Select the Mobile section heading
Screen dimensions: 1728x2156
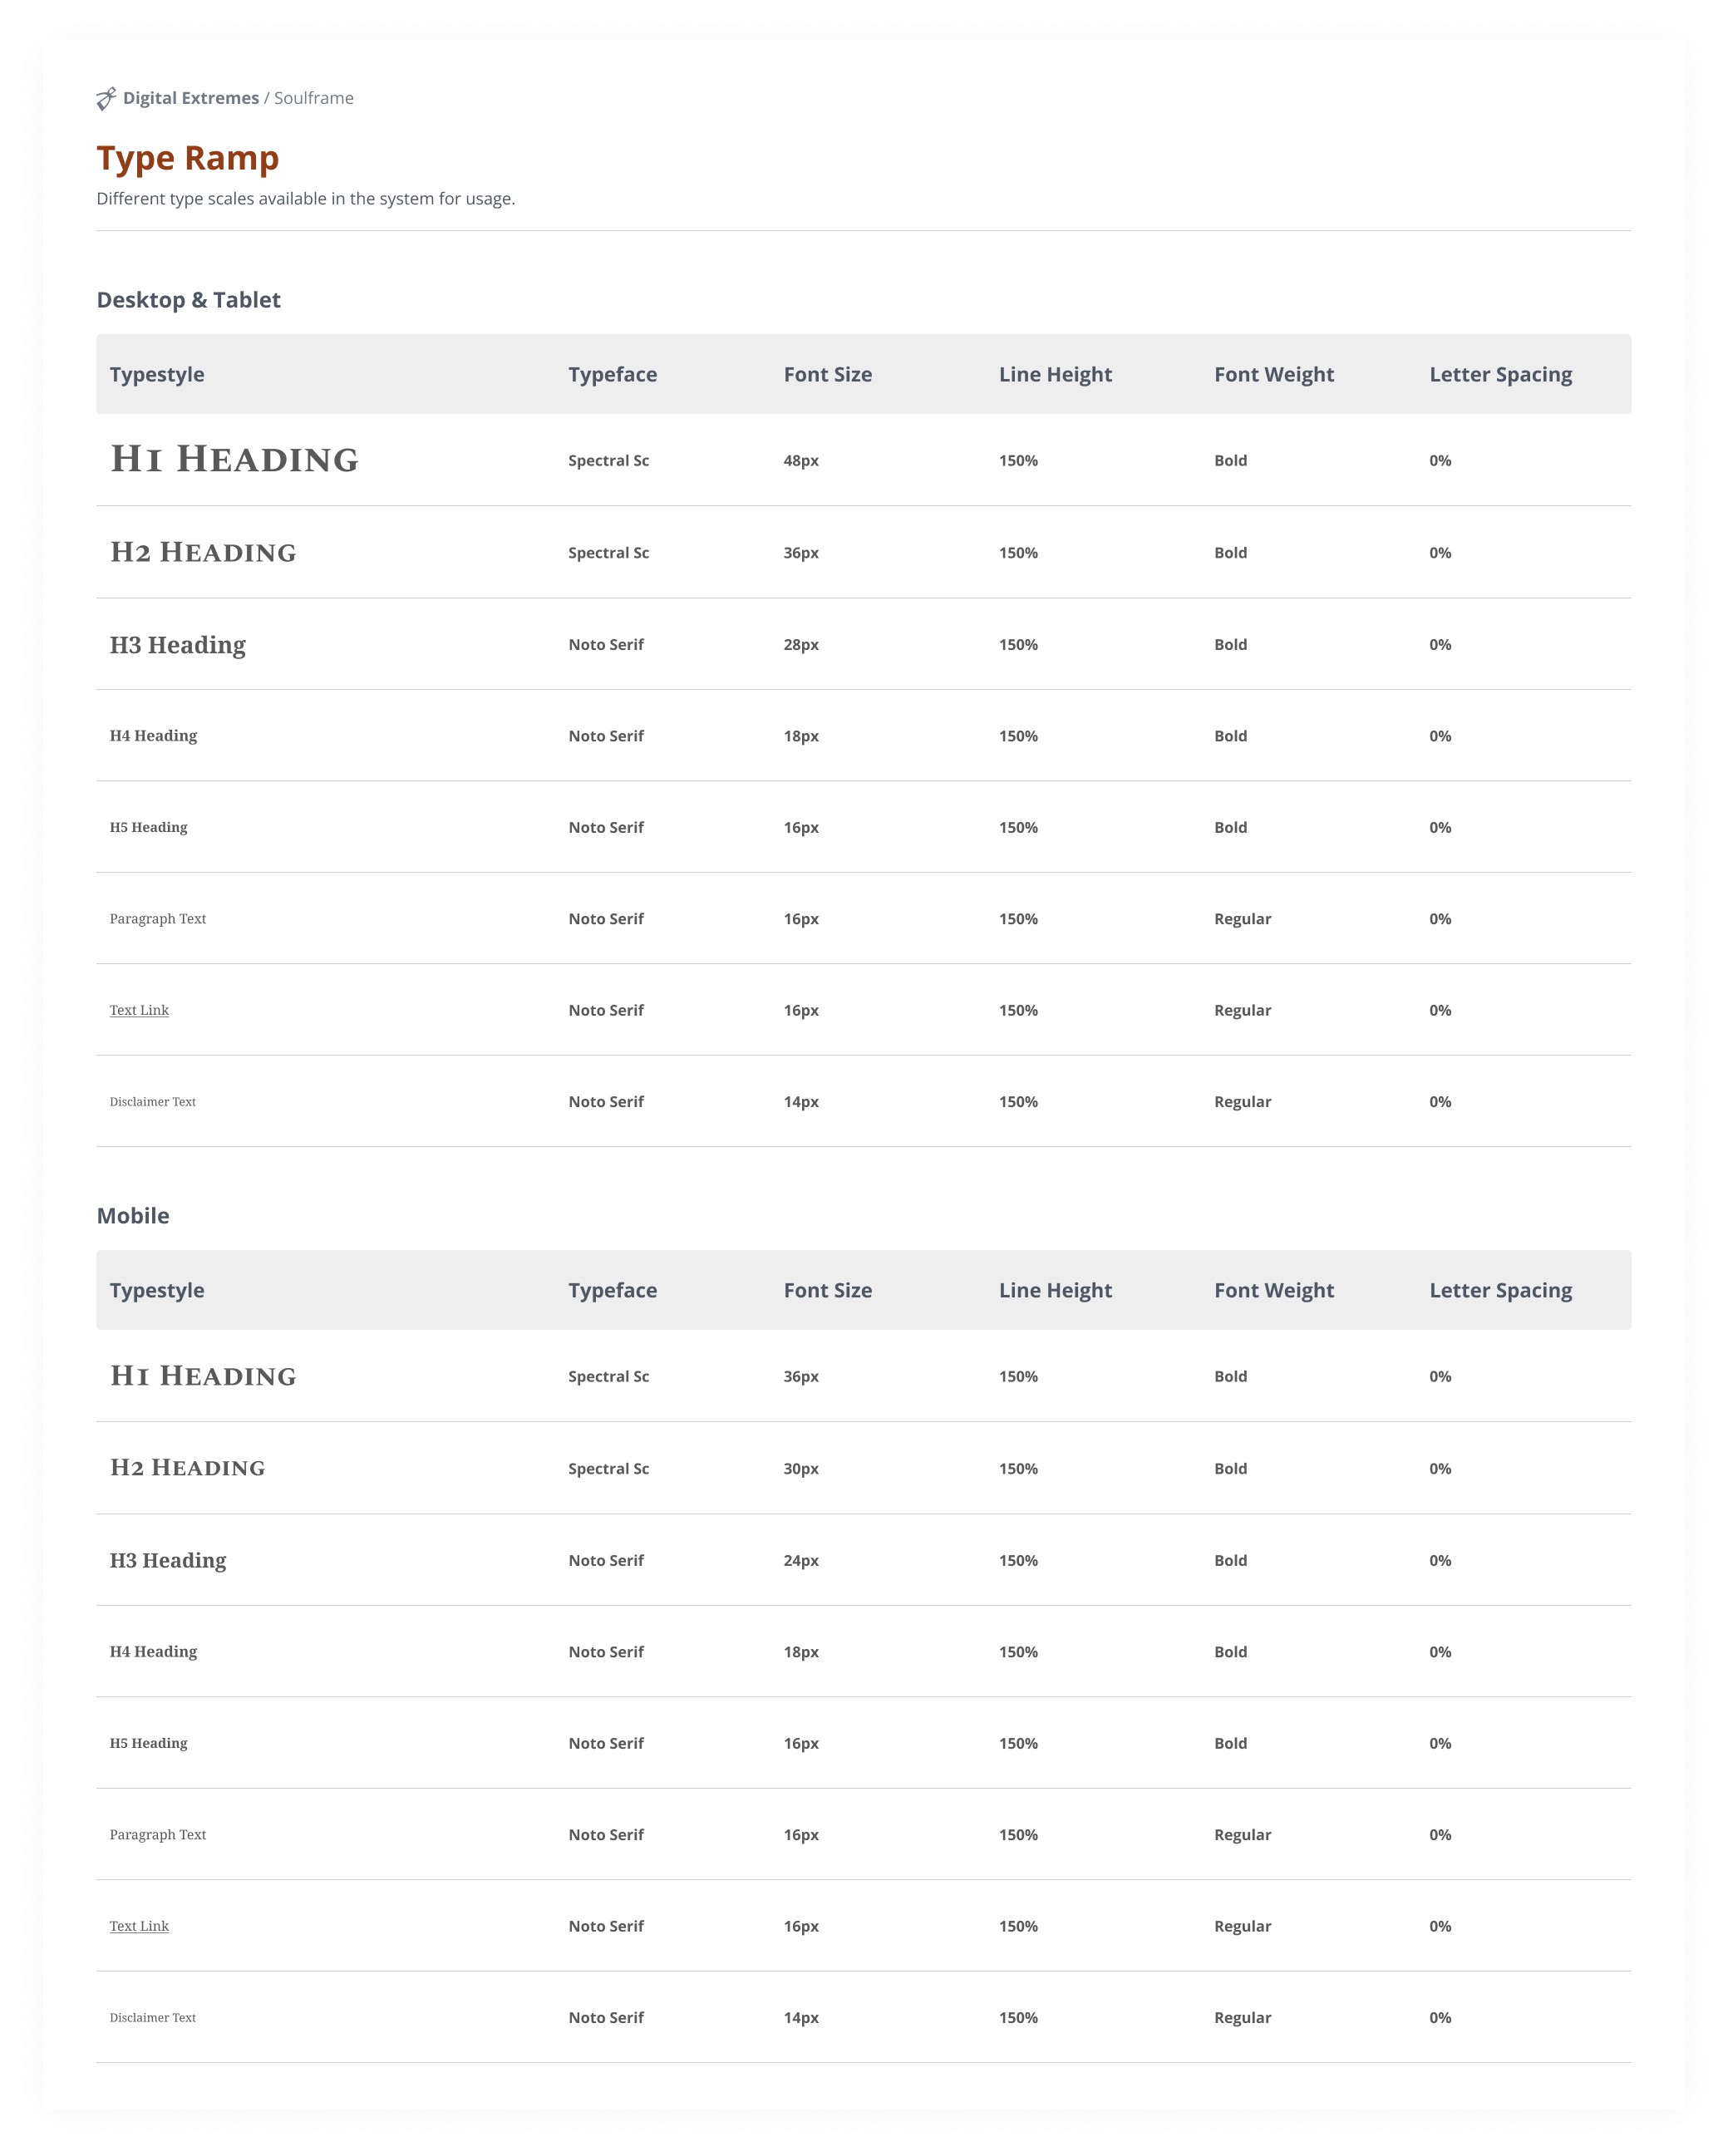point(133,1216)
